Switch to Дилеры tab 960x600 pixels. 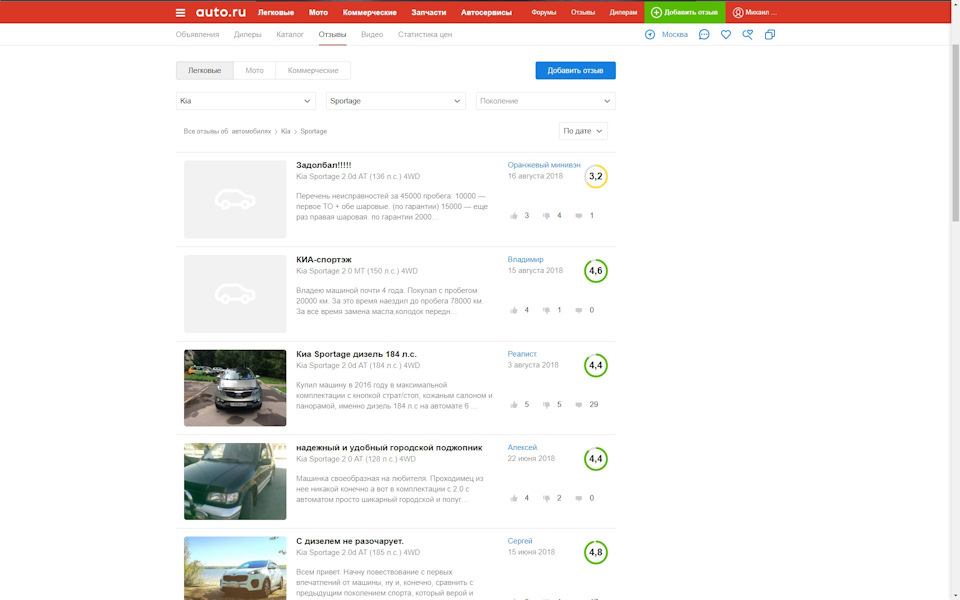coord(247,34)
